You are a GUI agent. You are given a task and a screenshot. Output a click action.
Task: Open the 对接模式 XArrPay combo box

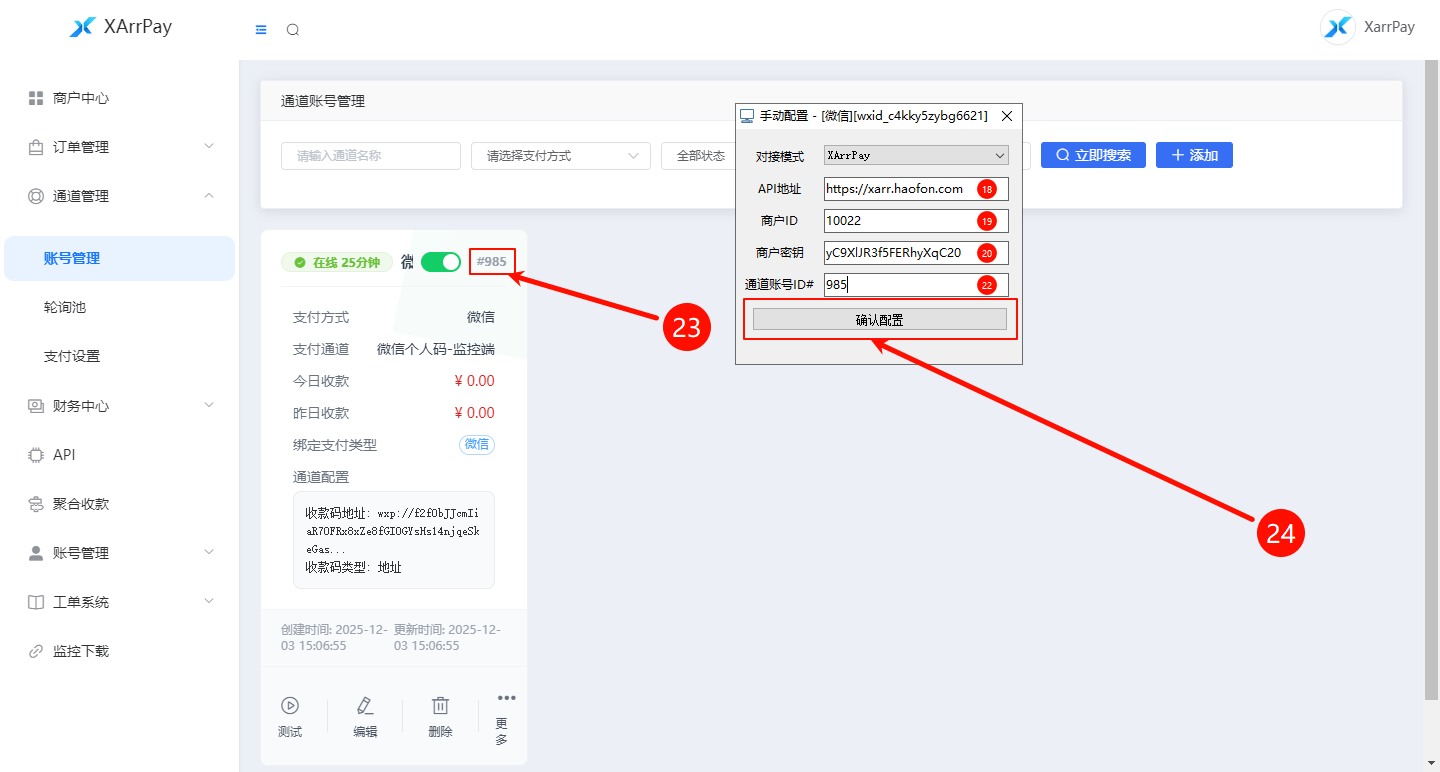click(x=916, y=156)
